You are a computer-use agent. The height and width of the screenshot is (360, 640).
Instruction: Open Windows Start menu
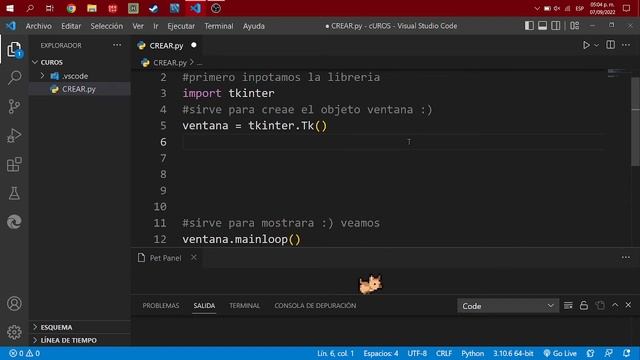10,8
